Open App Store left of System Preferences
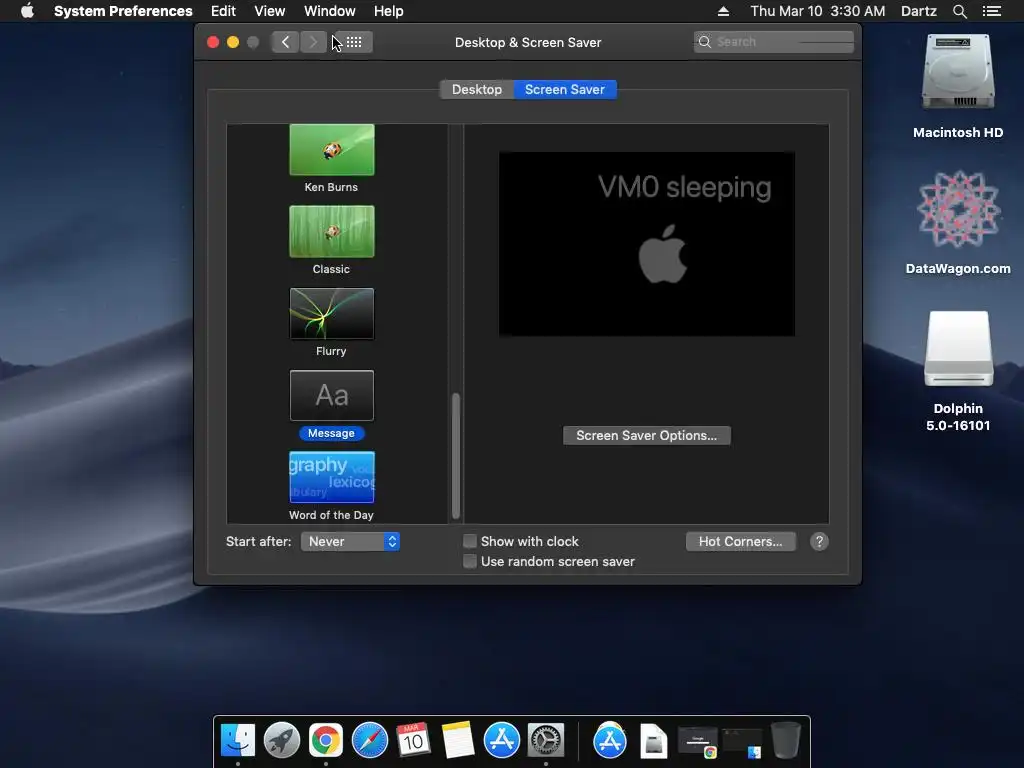 click(x=502, y=741)
